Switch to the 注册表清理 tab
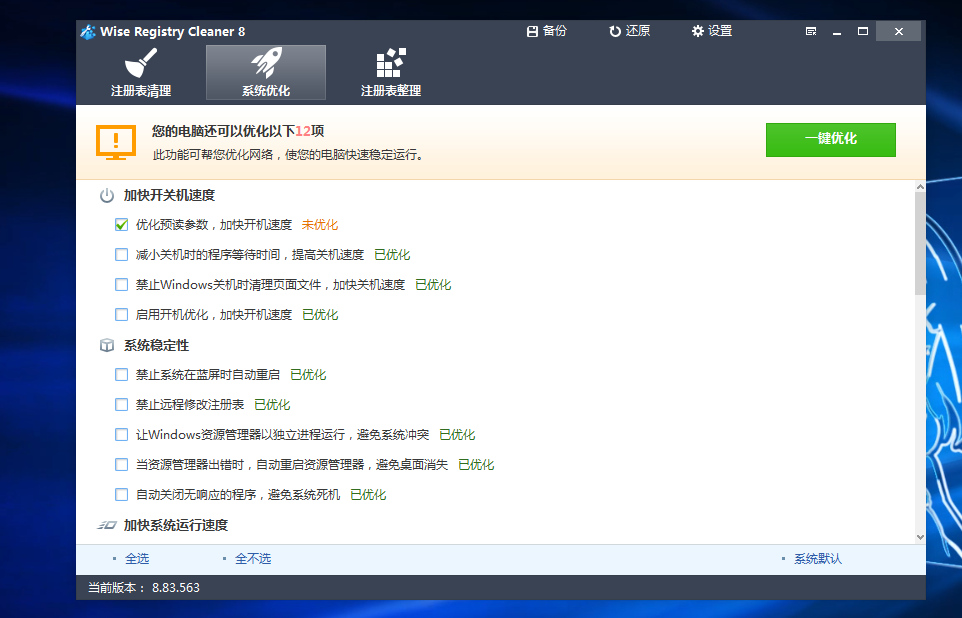Viewport: 962px width, 618px height. (x=141, y=72)
